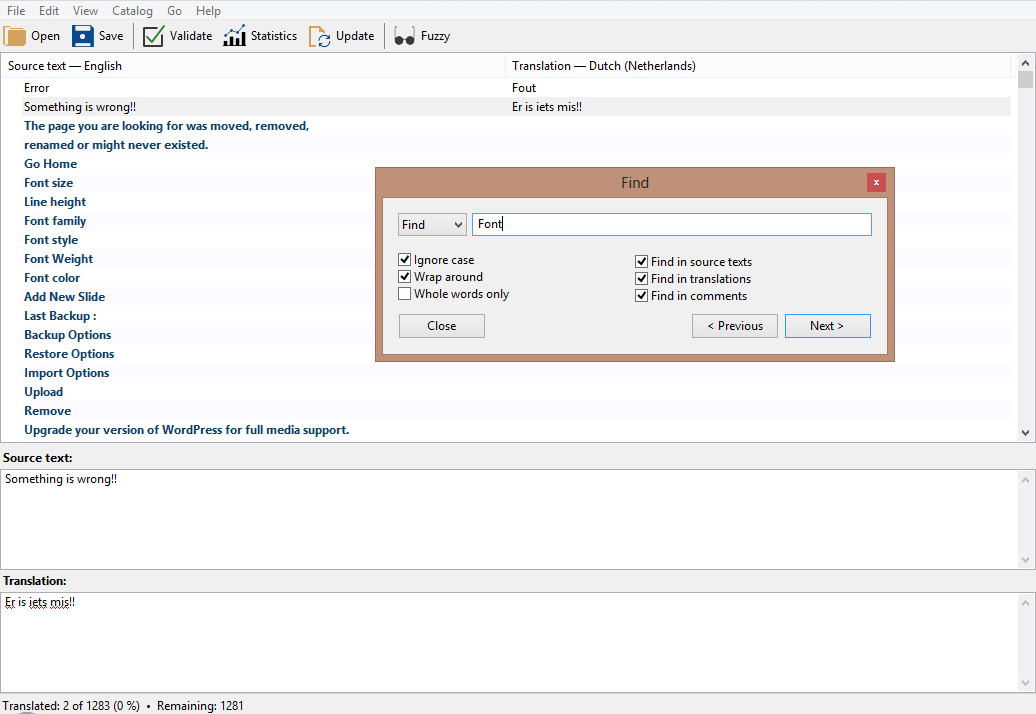1036x714 pixels.
Task: Uncheck the Ignore case checkbox
Action: click(405, 260)
